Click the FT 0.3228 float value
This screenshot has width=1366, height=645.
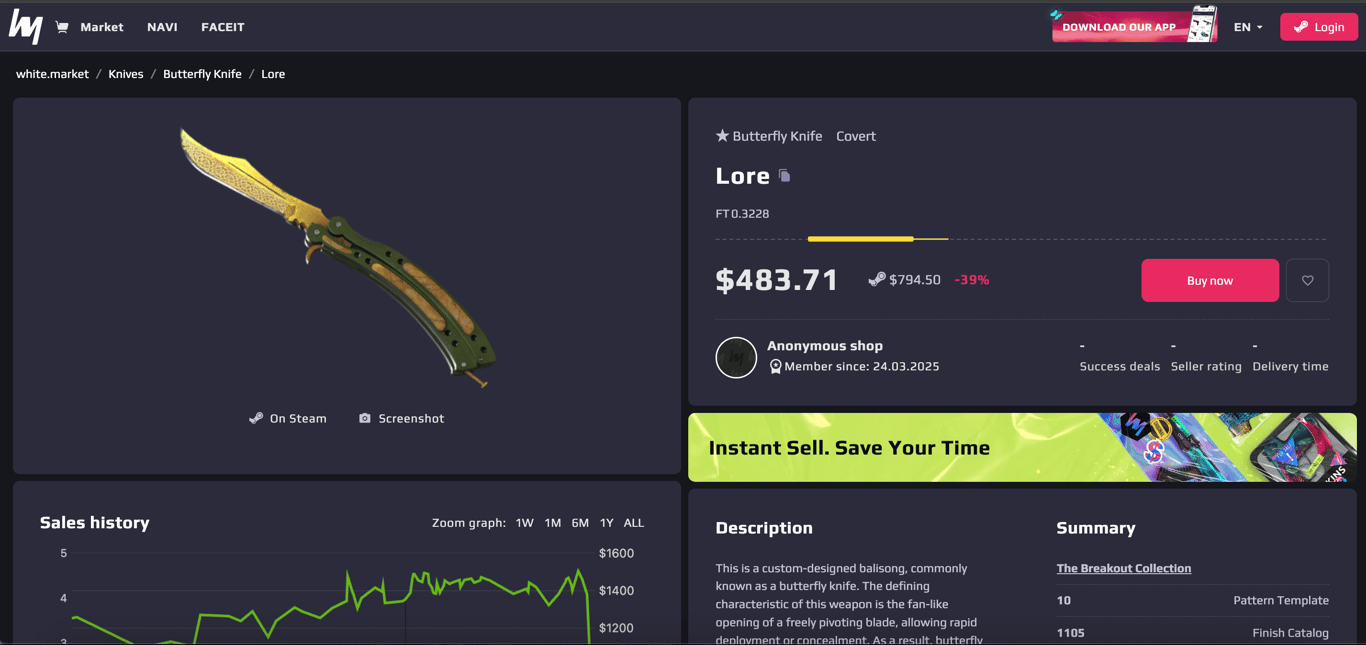(742, 213)
